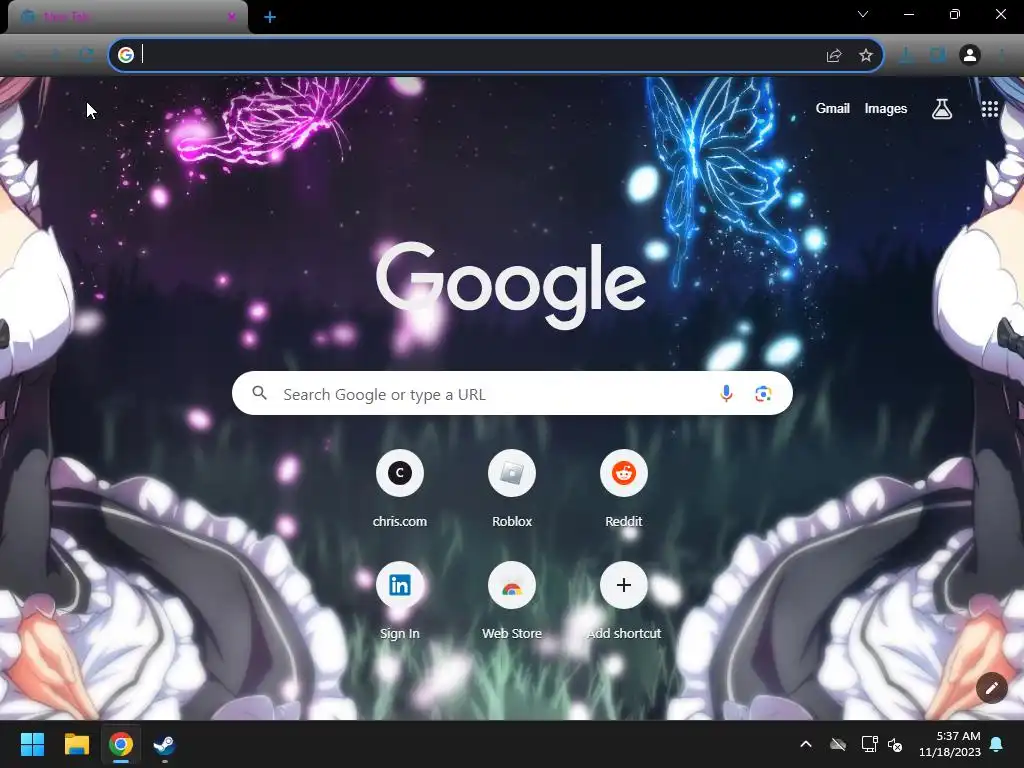This screenshot has width=1024, height=768.
Task: Open the Google apps grid
Action: pyautogui.click(x=989, y=109)
